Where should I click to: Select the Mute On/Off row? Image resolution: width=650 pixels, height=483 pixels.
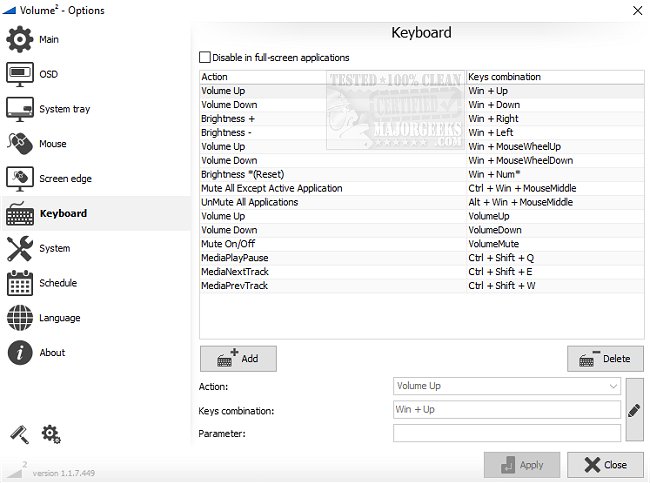[332, 244]
